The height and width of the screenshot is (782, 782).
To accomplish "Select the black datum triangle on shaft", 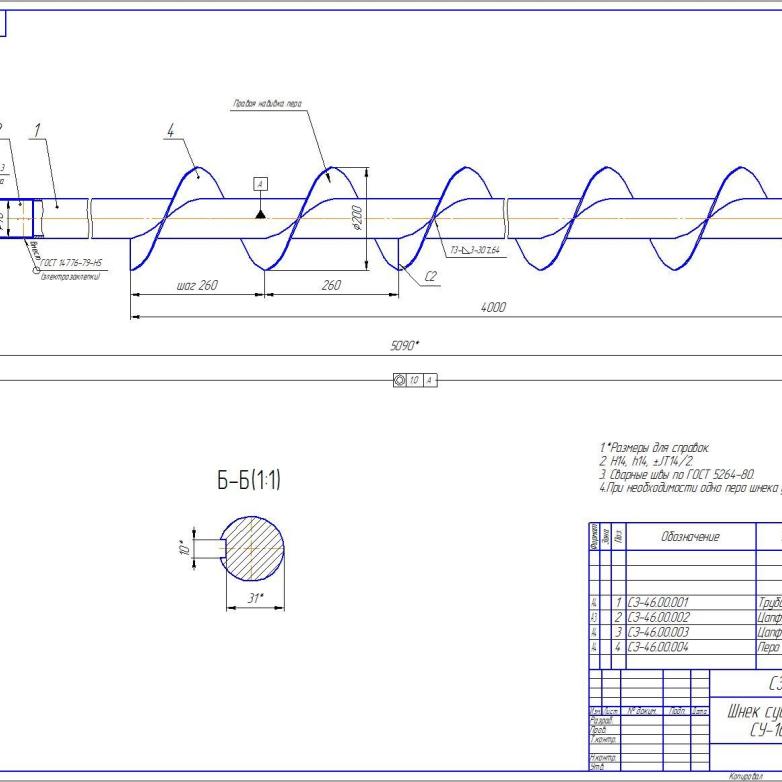I will click(x=260, y=214).
